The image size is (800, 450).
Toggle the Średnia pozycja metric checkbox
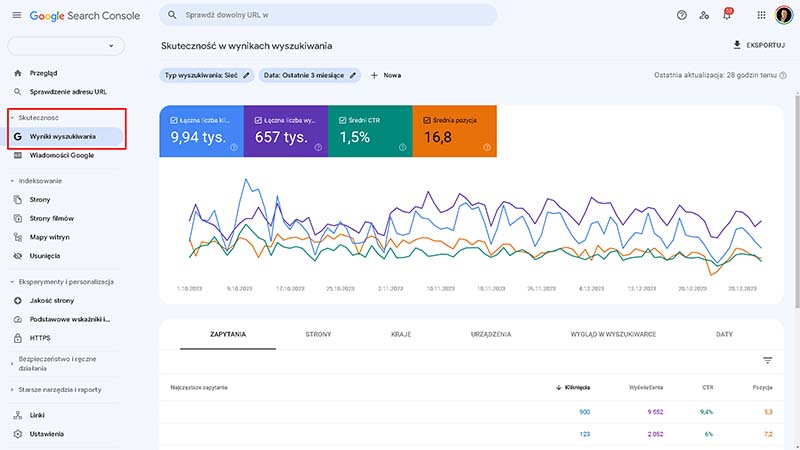427,121
